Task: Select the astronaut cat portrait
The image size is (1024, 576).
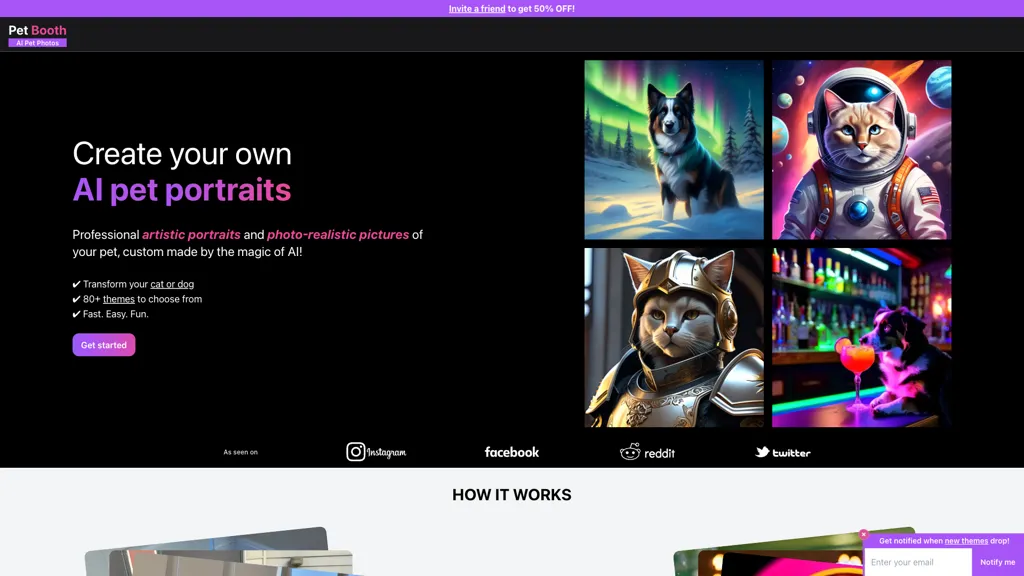Action: point(861,150)
